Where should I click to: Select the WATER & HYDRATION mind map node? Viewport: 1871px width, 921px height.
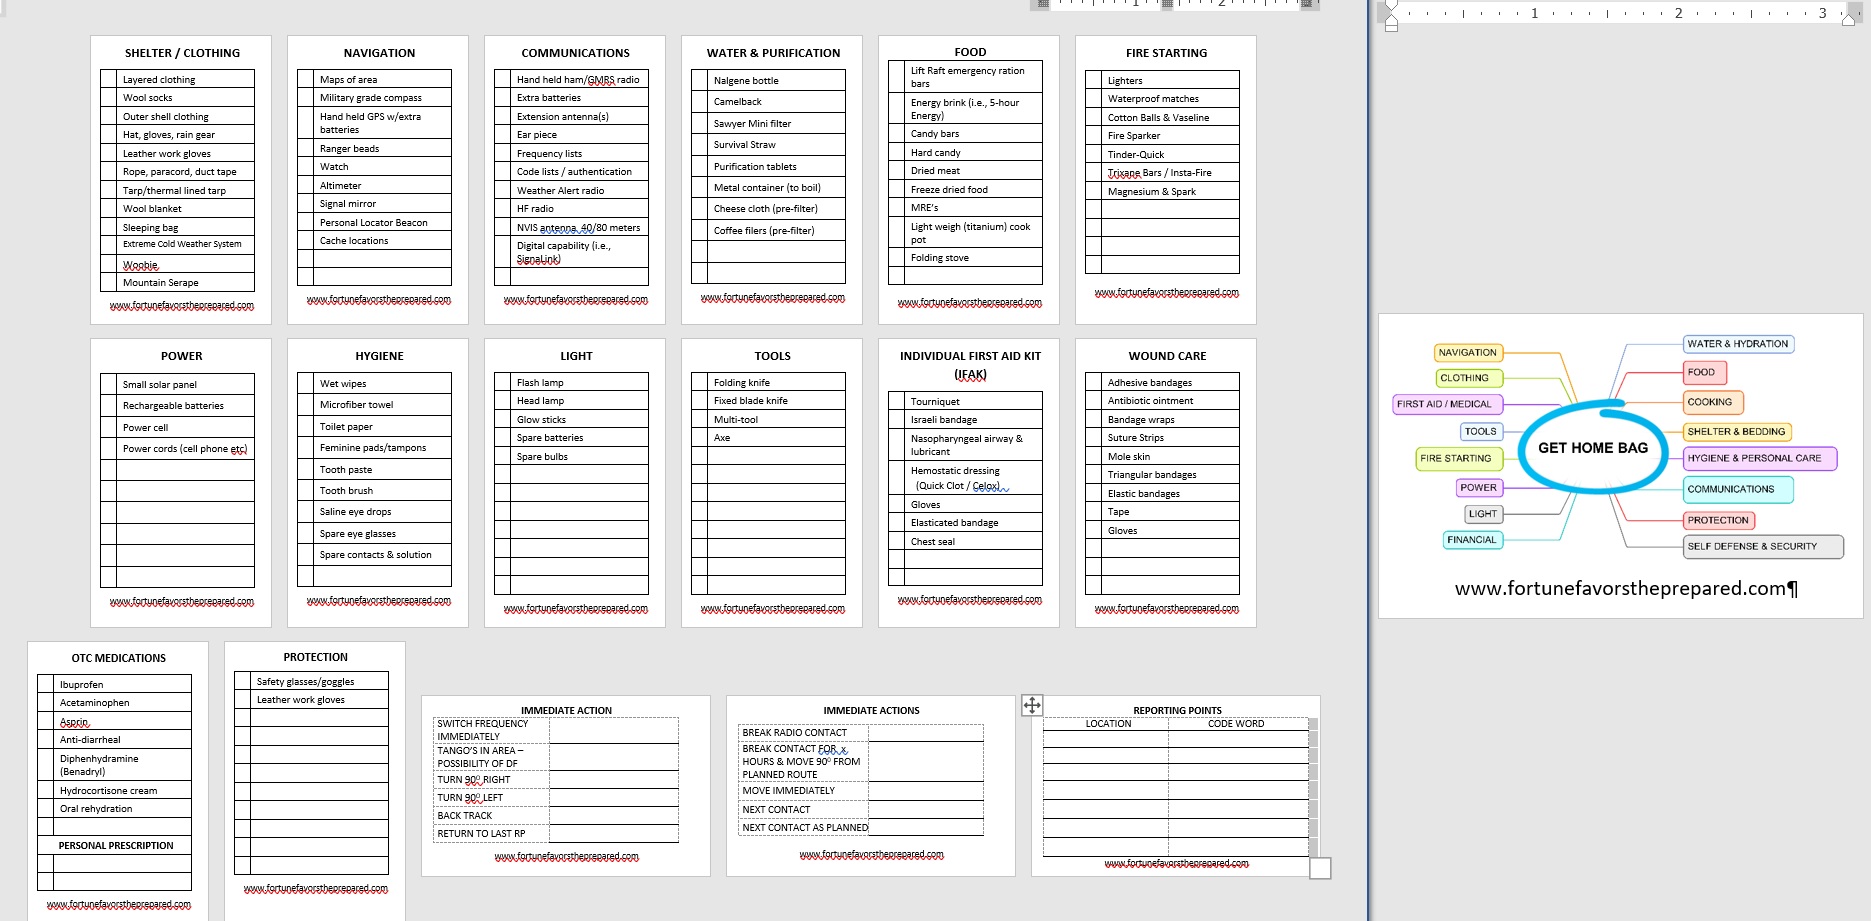click(x=1737, y=344)
